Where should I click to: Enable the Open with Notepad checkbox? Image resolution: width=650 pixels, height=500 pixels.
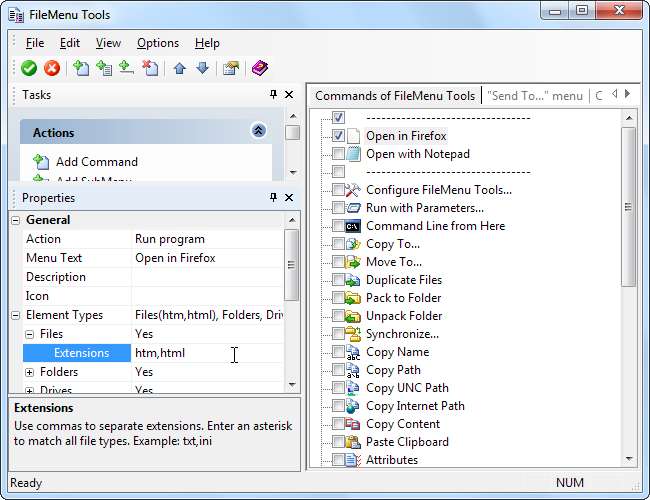pyautogui.click(x=338, y=154)
